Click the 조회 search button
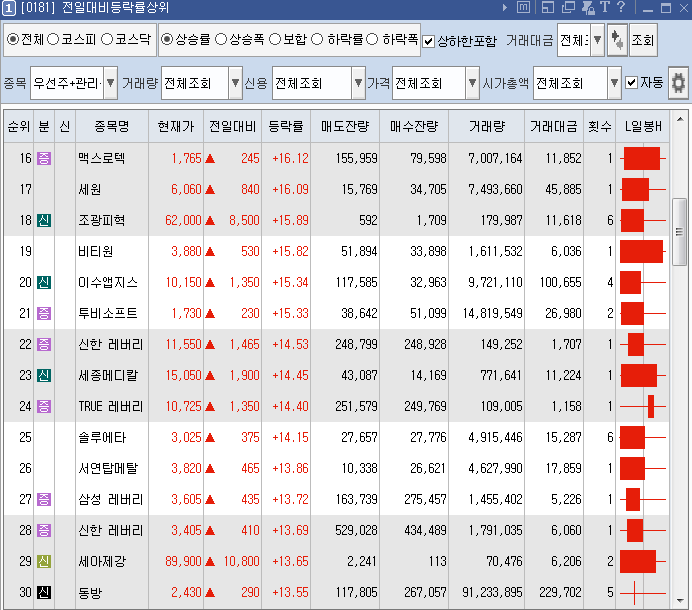Image resolution: width=692 pixels, height=610 pixels. 643,40
